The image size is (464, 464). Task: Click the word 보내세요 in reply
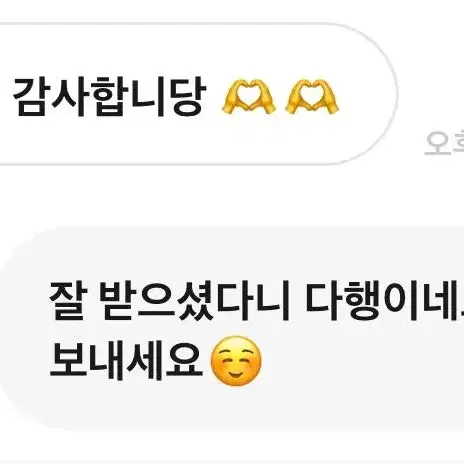point(126,360)
